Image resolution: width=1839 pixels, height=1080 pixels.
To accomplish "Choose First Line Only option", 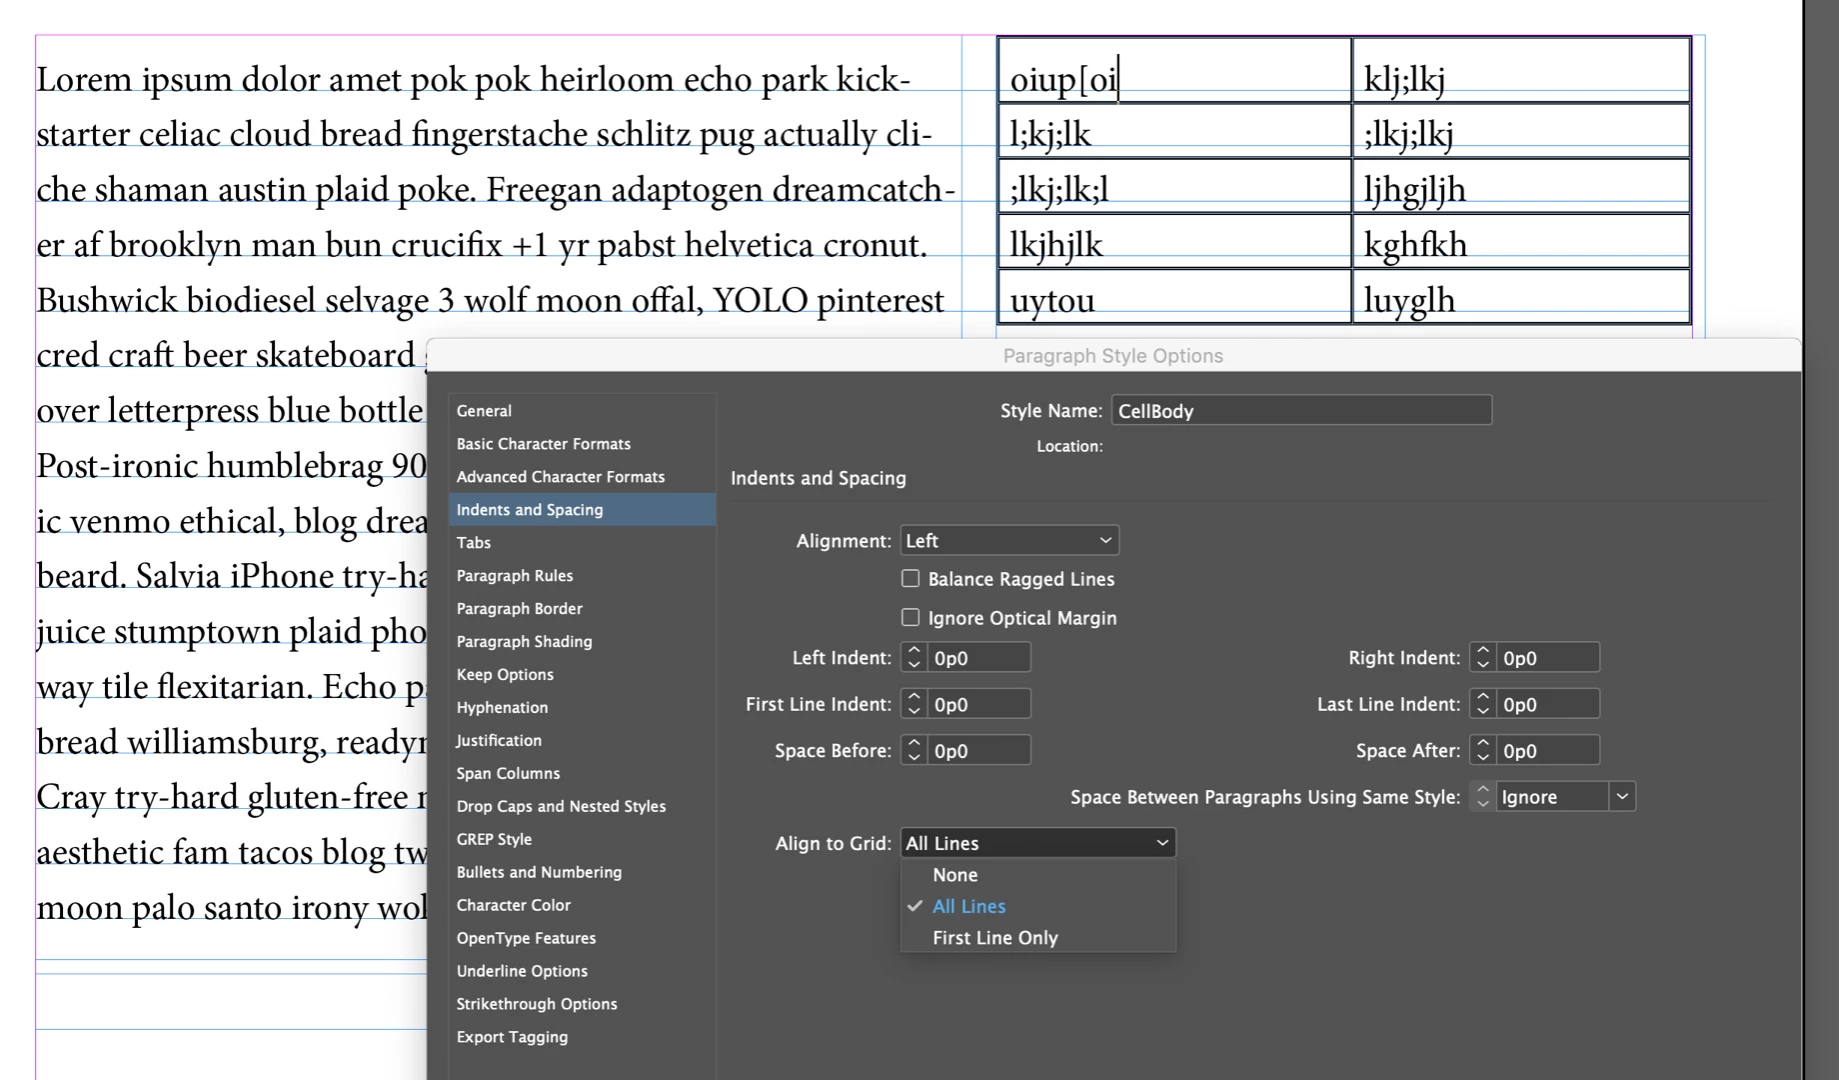I will (x=1038, y=938).
